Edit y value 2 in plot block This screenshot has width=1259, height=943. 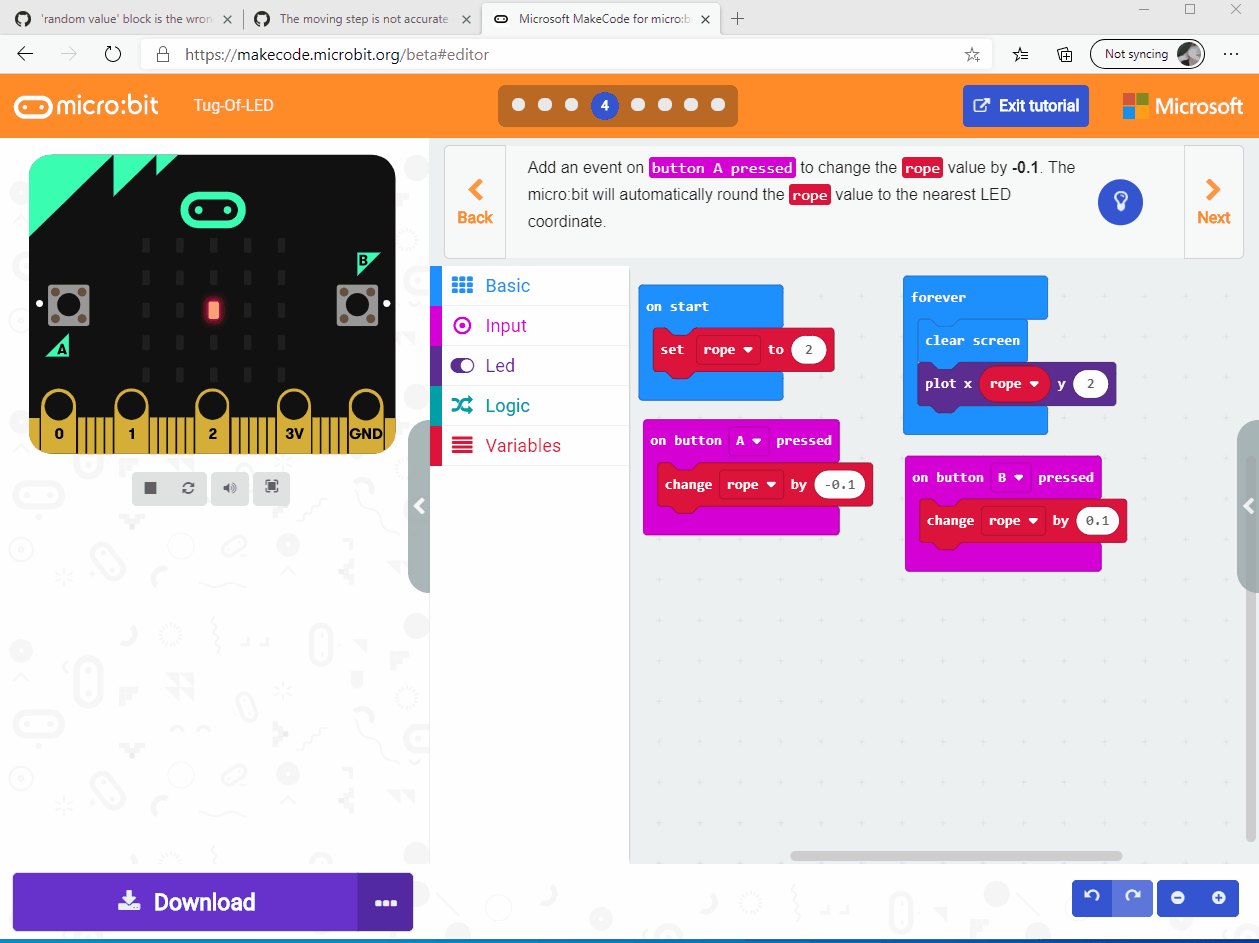(x=1091, y=384)
